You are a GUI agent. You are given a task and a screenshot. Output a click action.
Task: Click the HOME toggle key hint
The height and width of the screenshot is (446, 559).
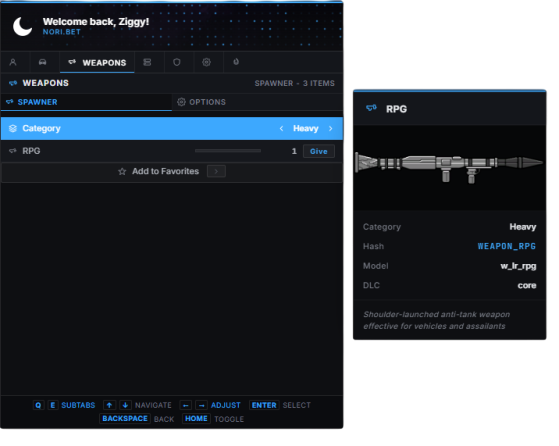[x=196, y=419]
